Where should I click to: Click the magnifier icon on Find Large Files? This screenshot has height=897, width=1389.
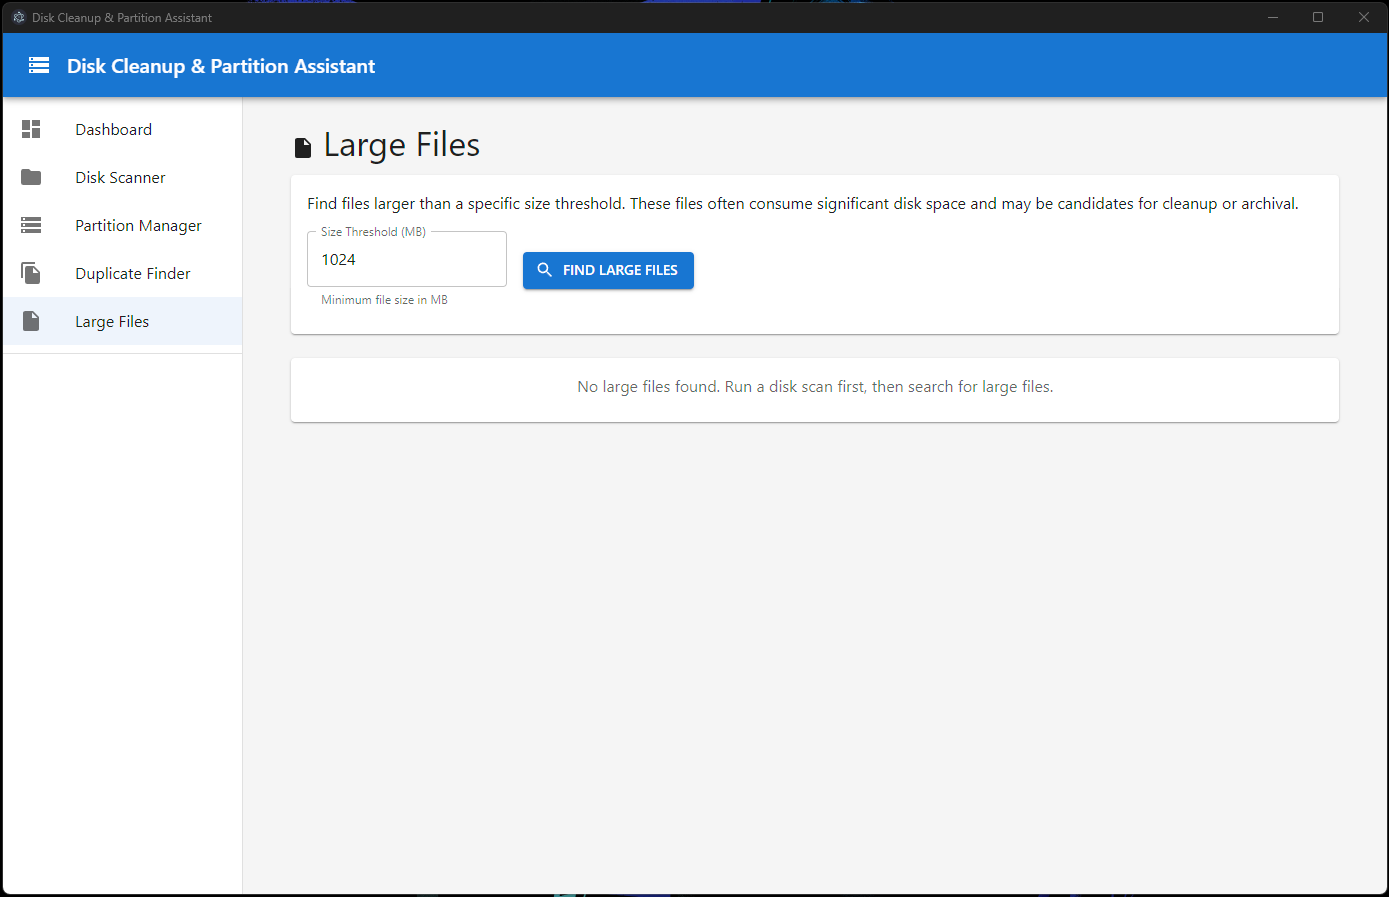[545, 270]
